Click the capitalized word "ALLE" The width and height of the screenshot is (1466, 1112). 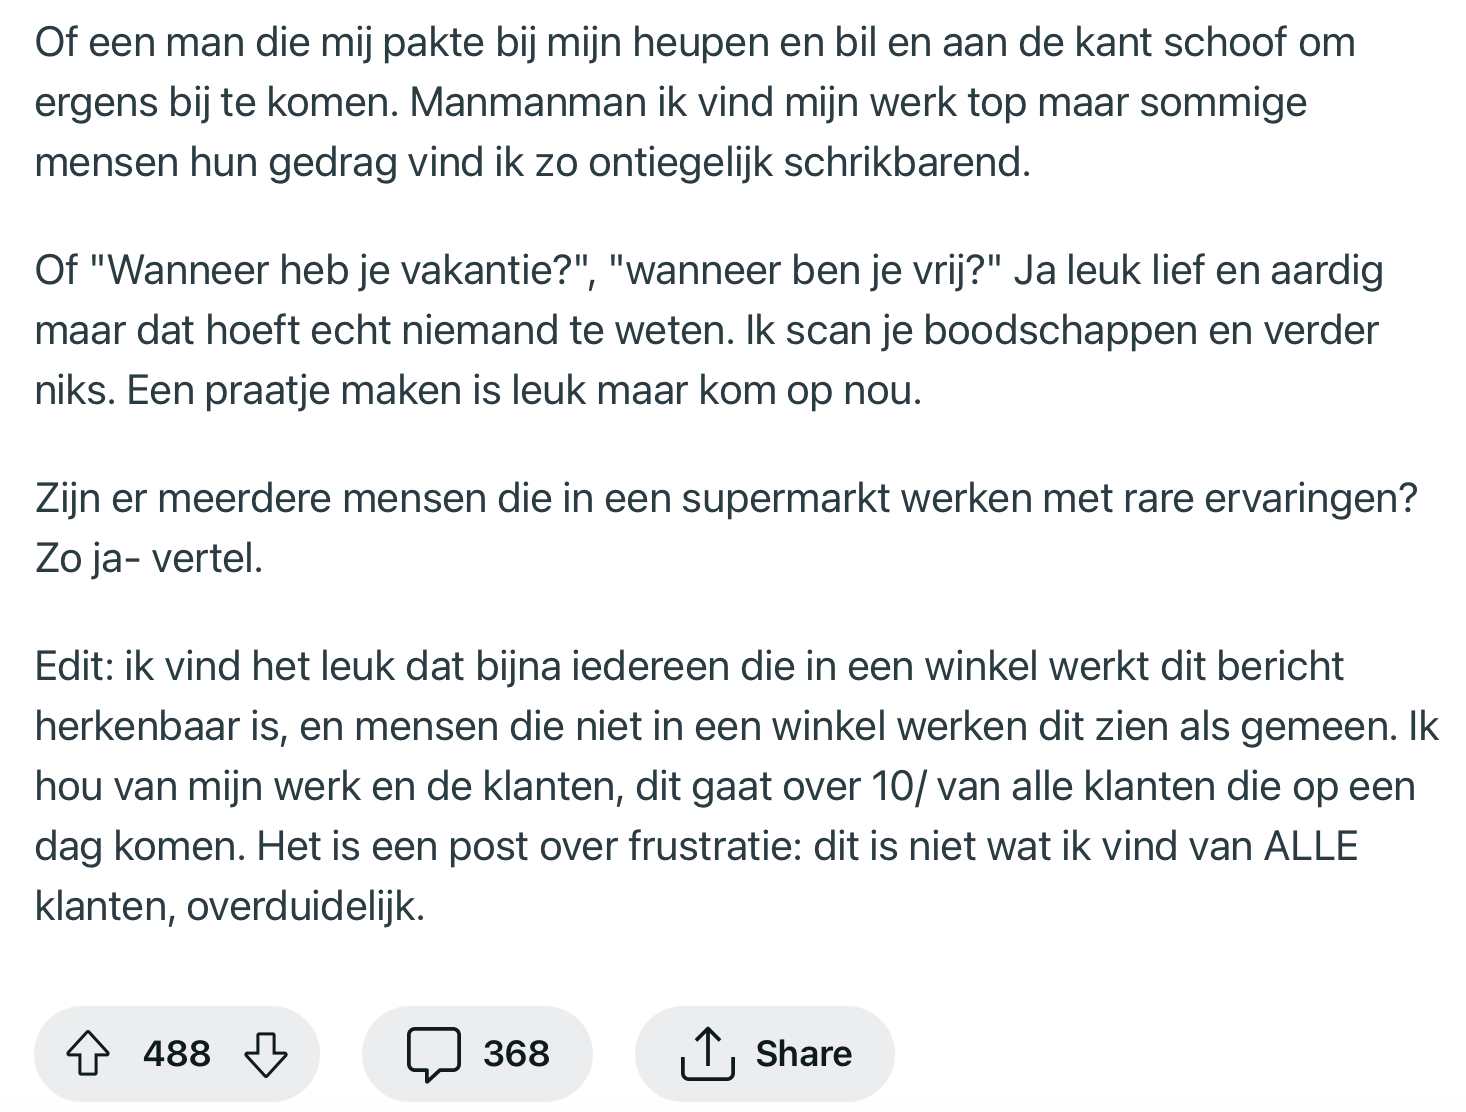coord(1311,847)
